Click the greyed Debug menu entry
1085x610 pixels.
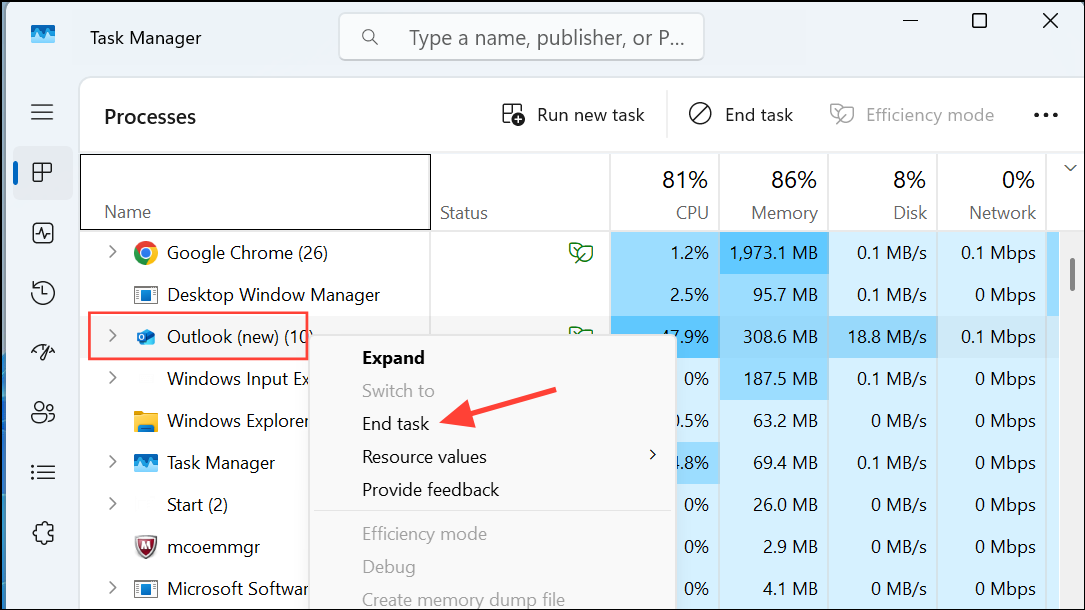388,567
